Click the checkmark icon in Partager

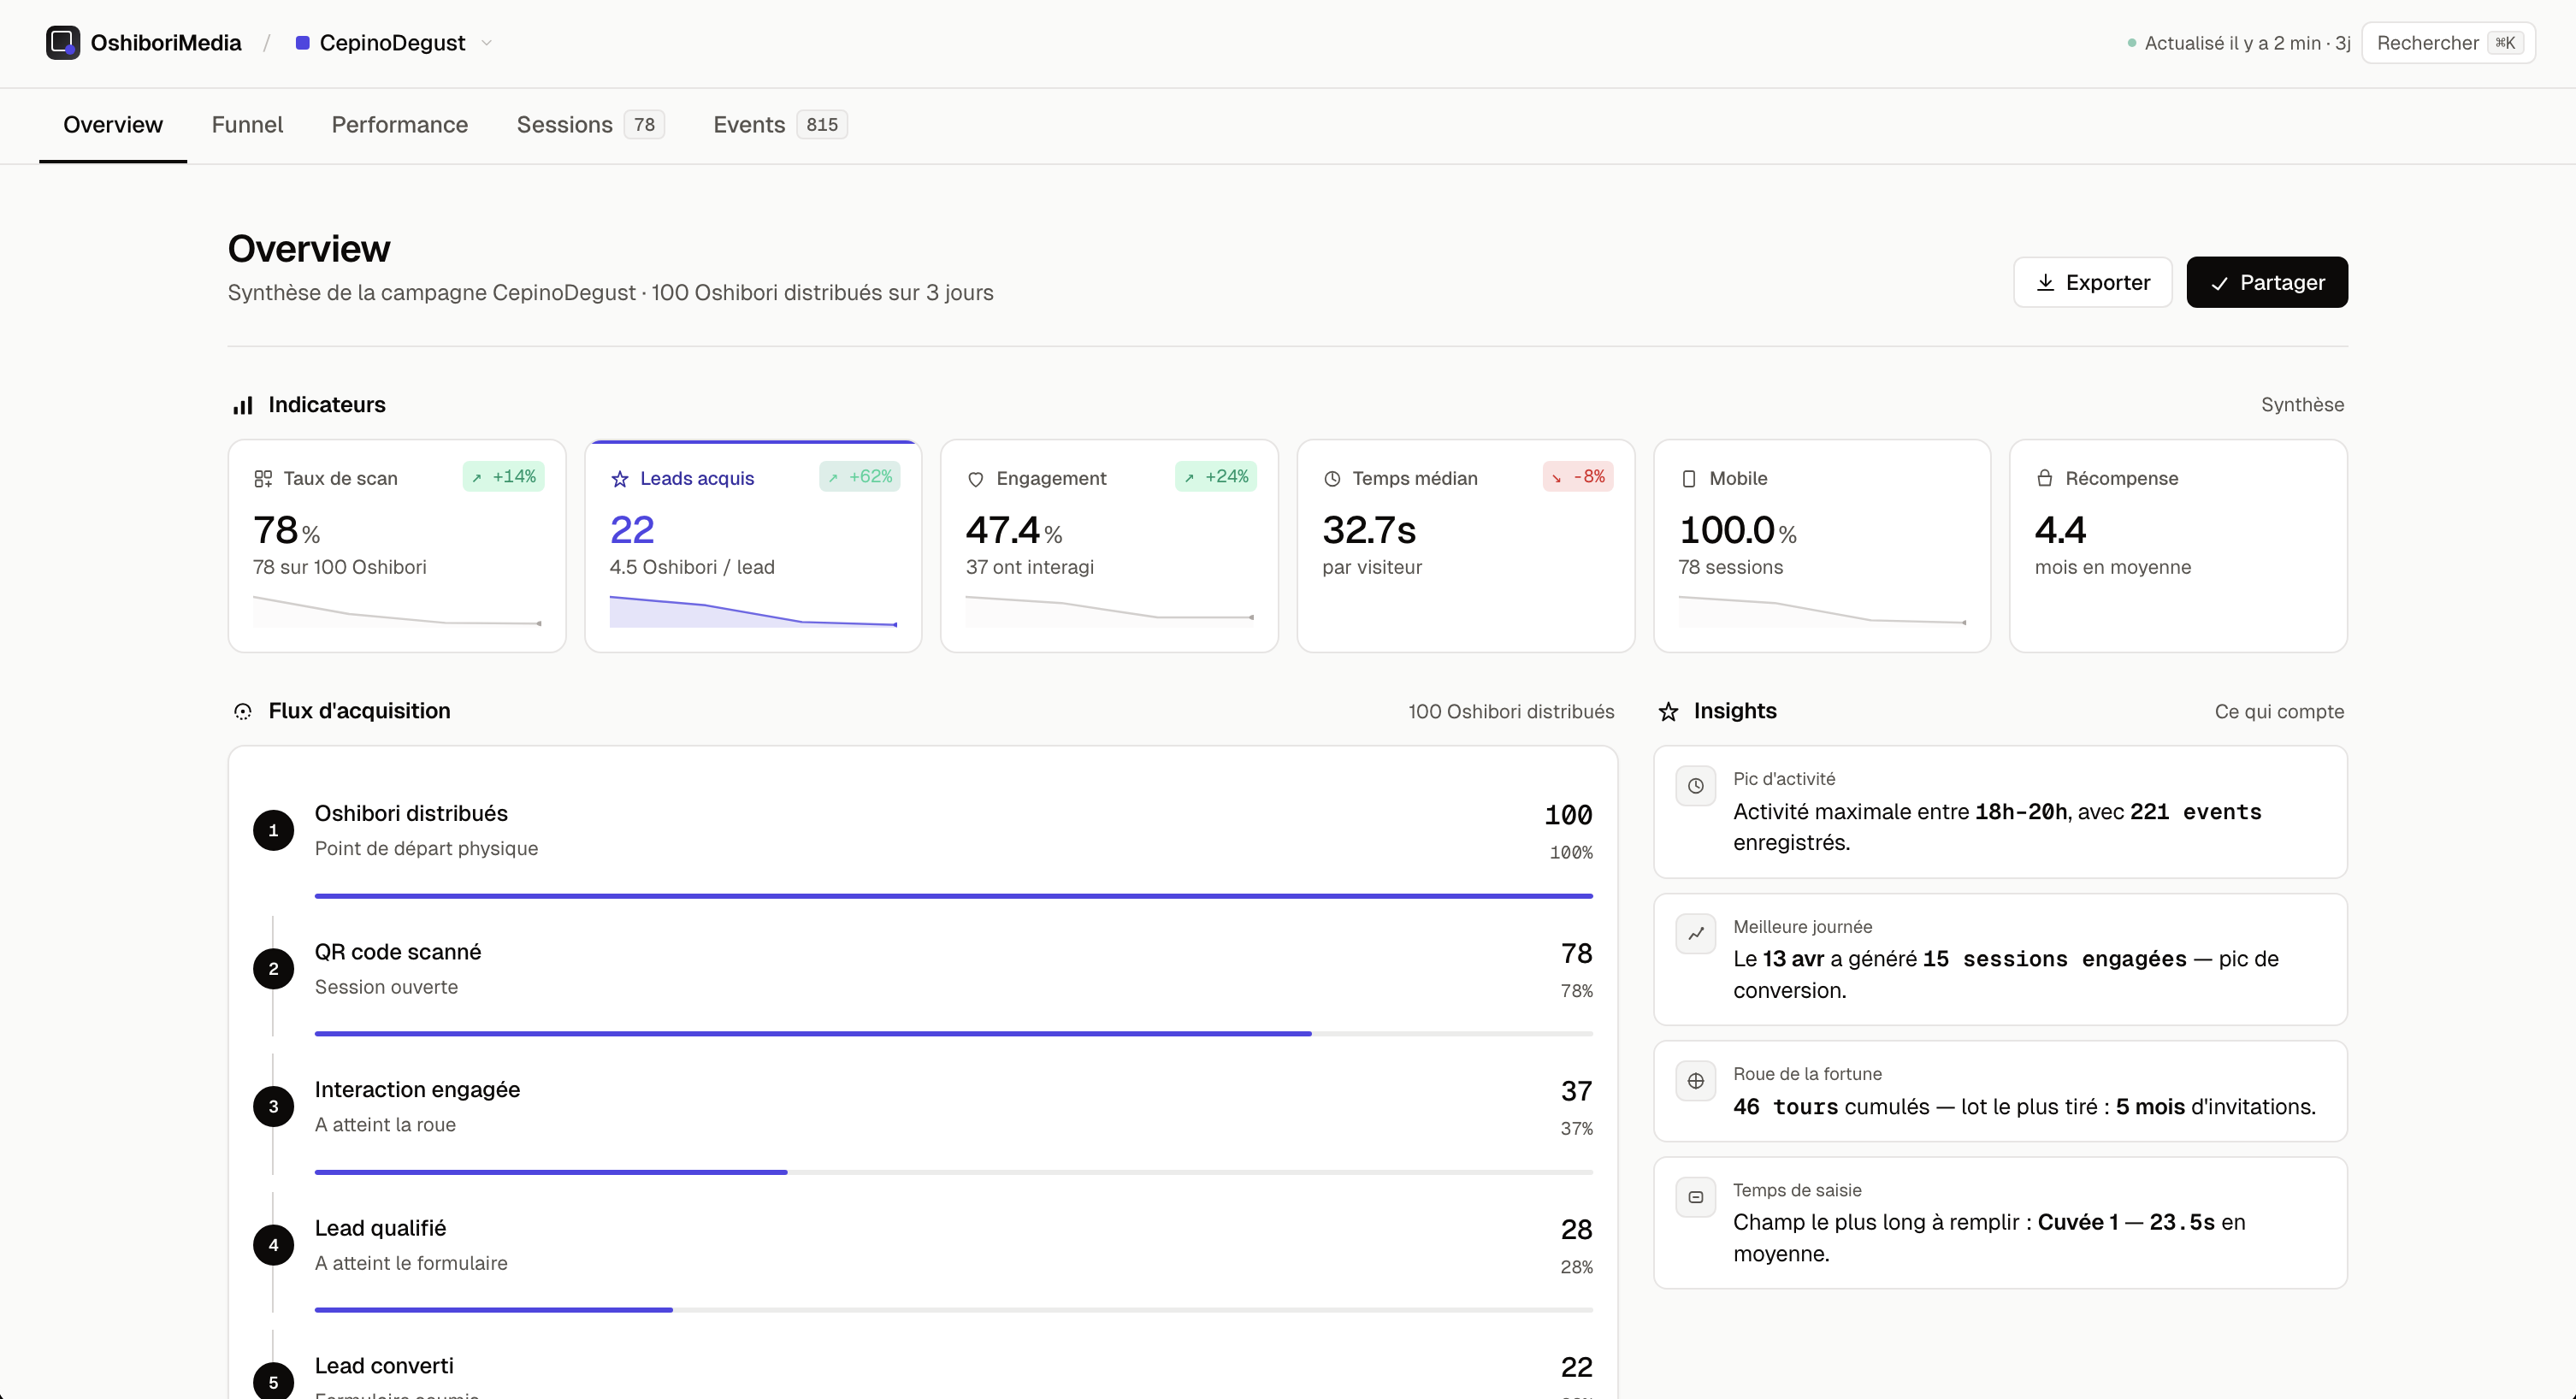pos(2219,284)
